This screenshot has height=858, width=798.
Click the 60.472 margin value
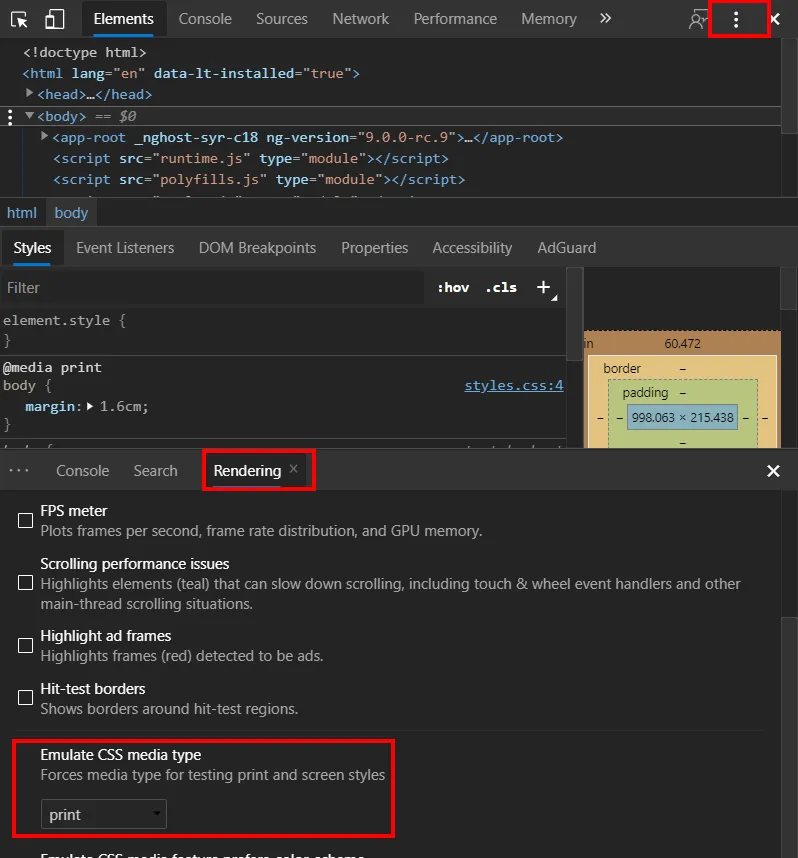click(683, 344)
